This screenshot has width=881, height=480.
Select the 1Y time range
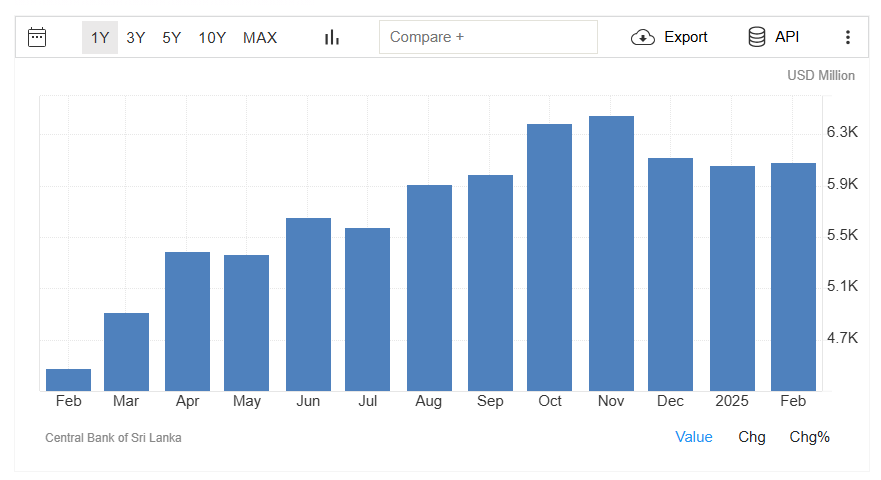100,37
